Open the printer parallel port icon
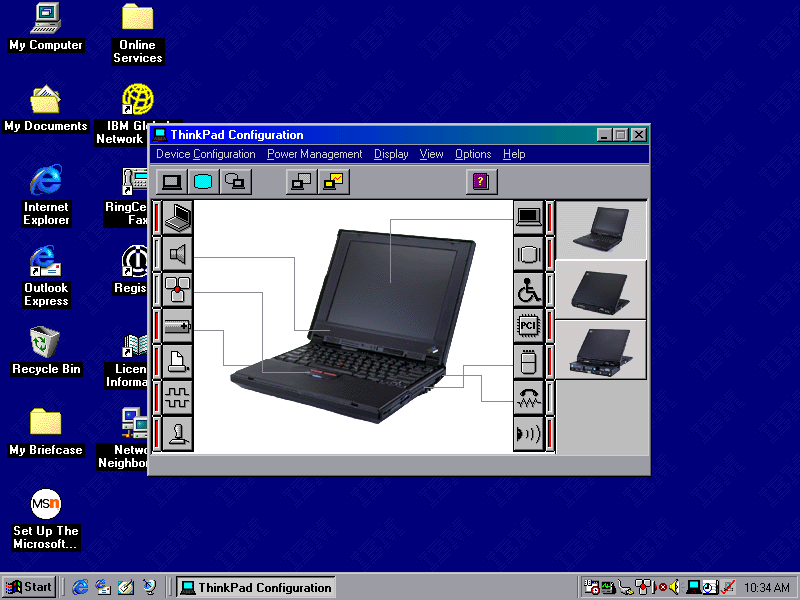This screenshot has height=600, width=800. 177,362
